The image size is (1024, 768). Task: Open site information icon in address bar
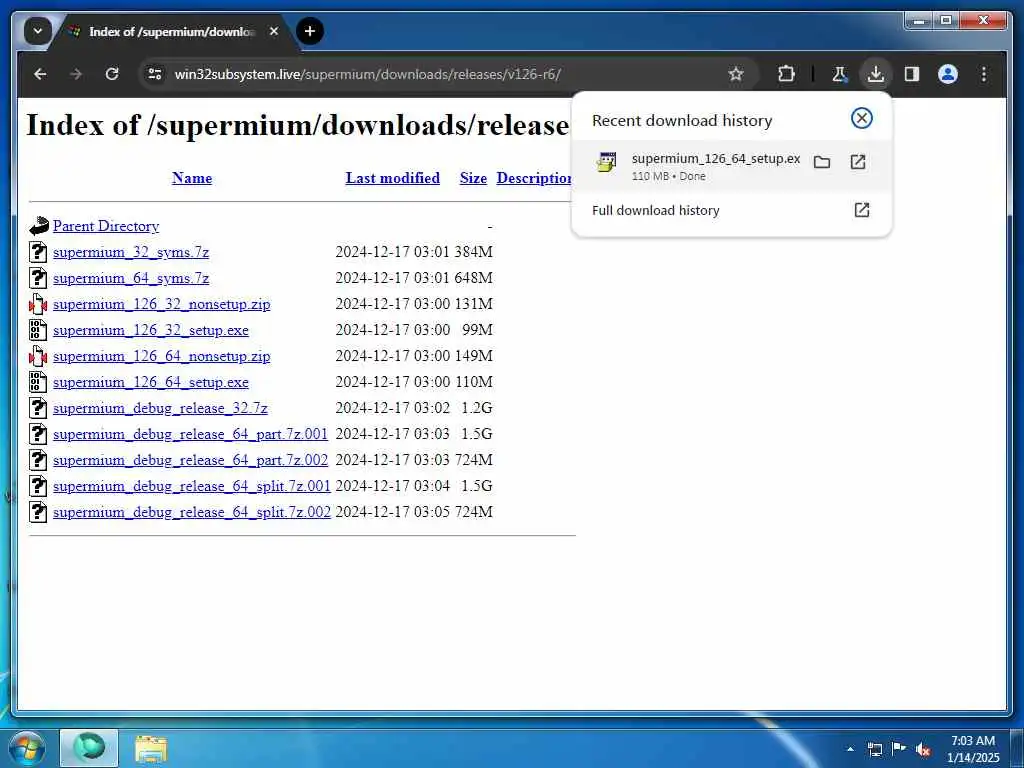pos(155,74)
